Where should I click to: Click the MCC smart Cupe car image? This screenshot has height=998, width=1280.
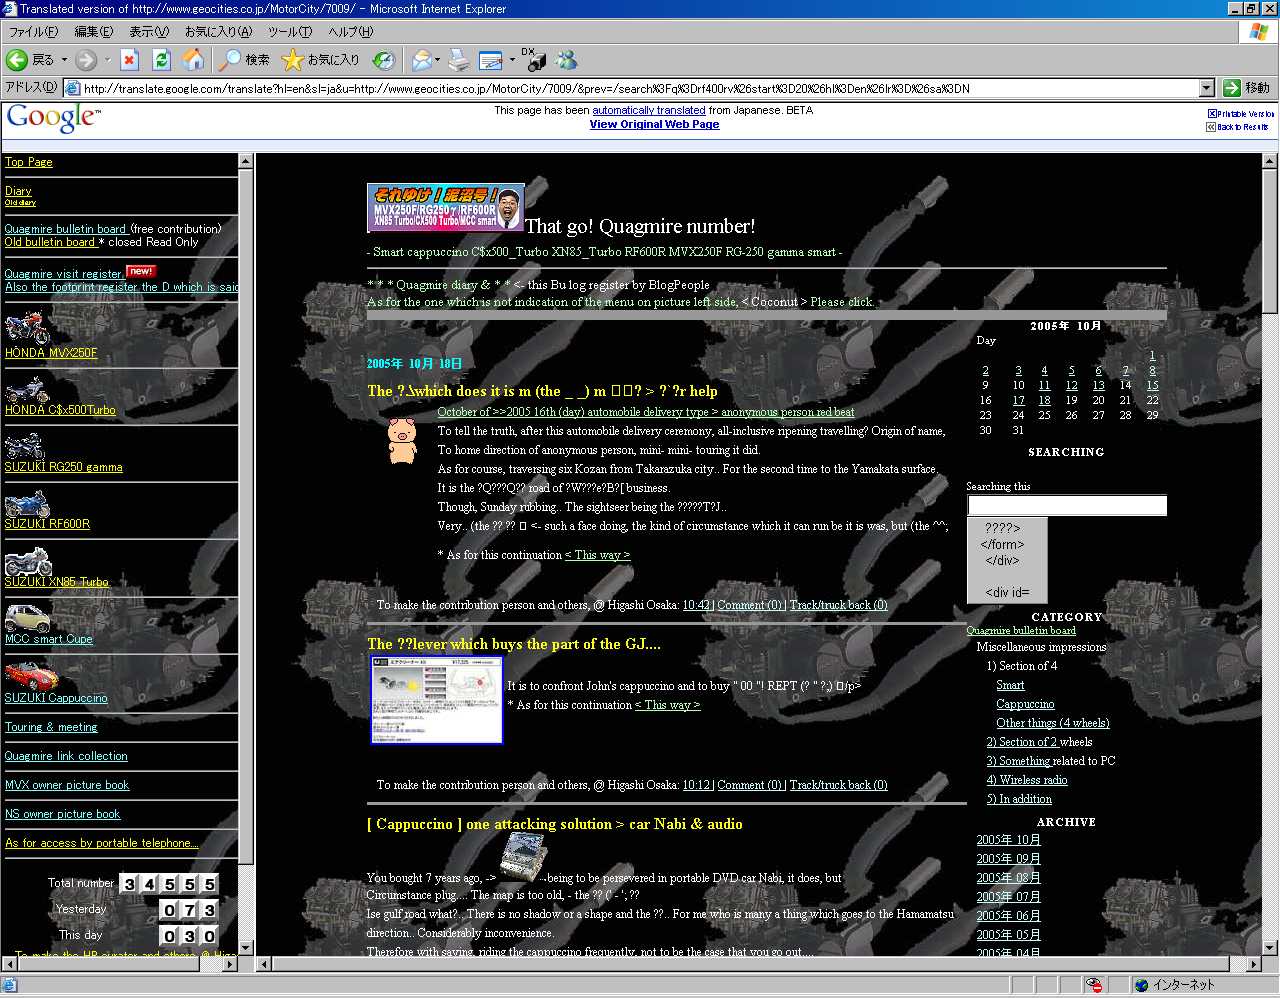(27, 618)
